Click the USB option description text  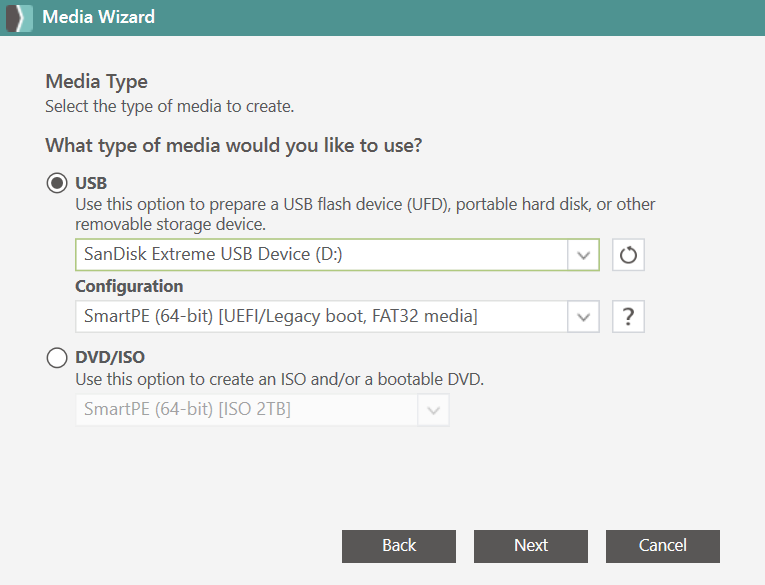click(365, 214)
